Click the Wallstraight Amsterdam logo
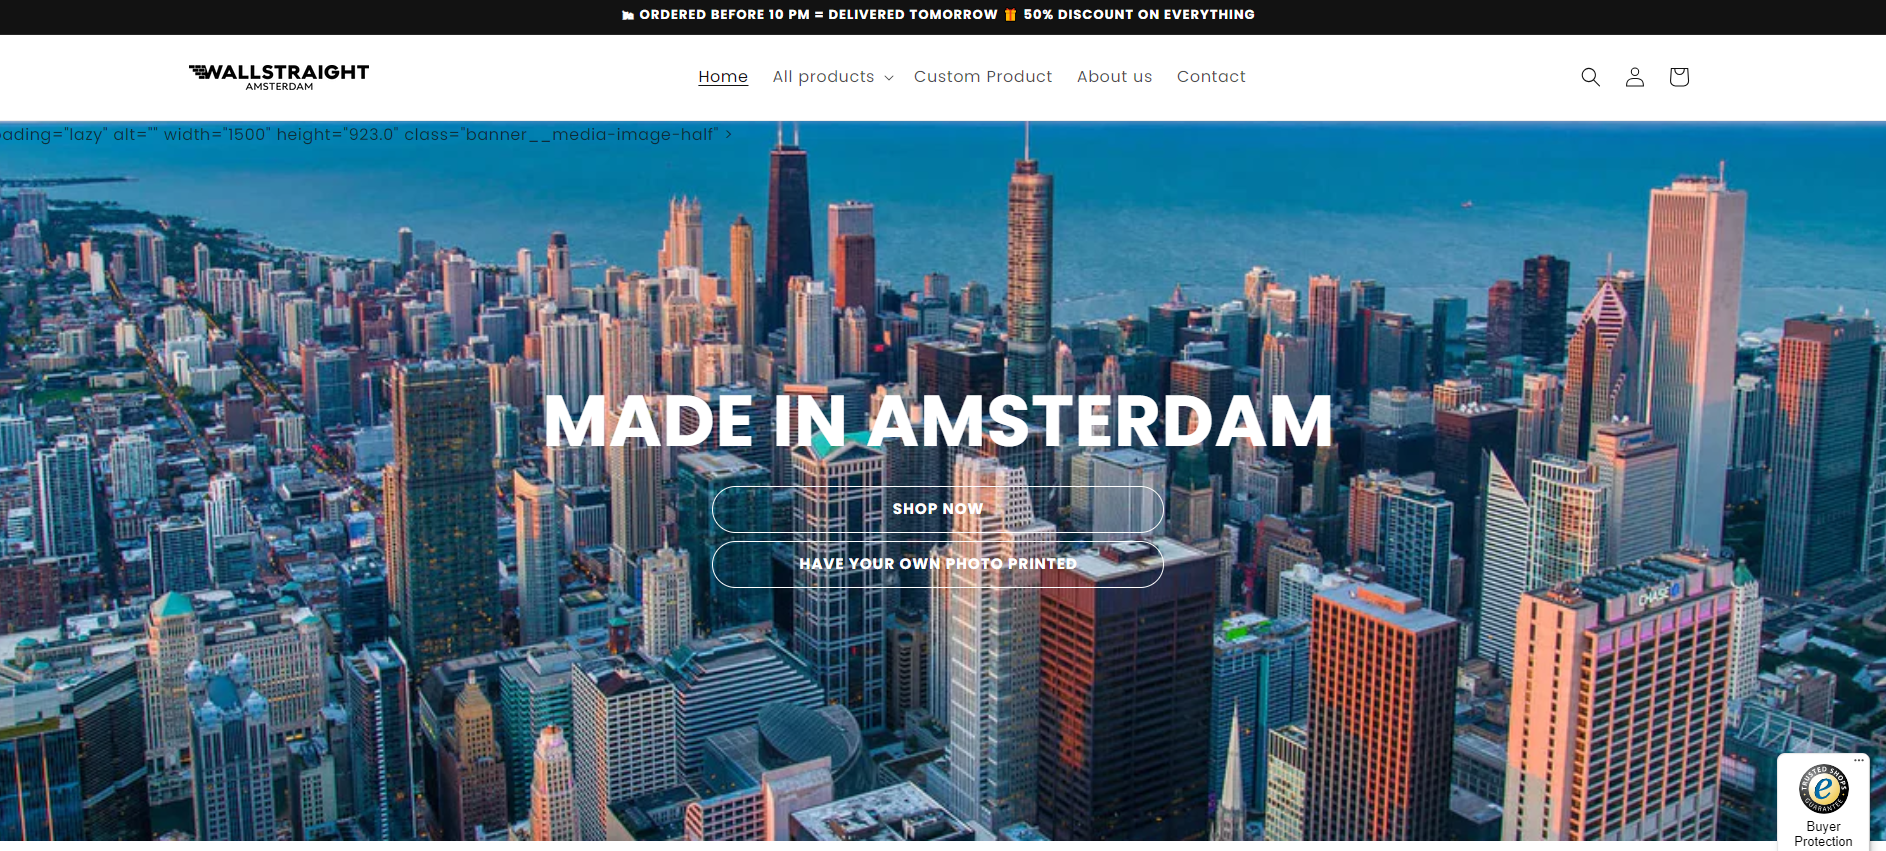The height and width of the screenshot is (851, 1886). pos(279,77)
